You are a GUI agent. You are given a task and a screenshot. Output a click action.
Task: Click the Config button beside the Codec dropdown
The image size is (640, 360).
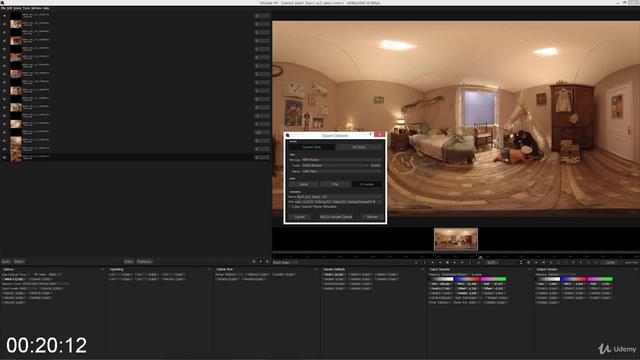[x=376, y=165]
